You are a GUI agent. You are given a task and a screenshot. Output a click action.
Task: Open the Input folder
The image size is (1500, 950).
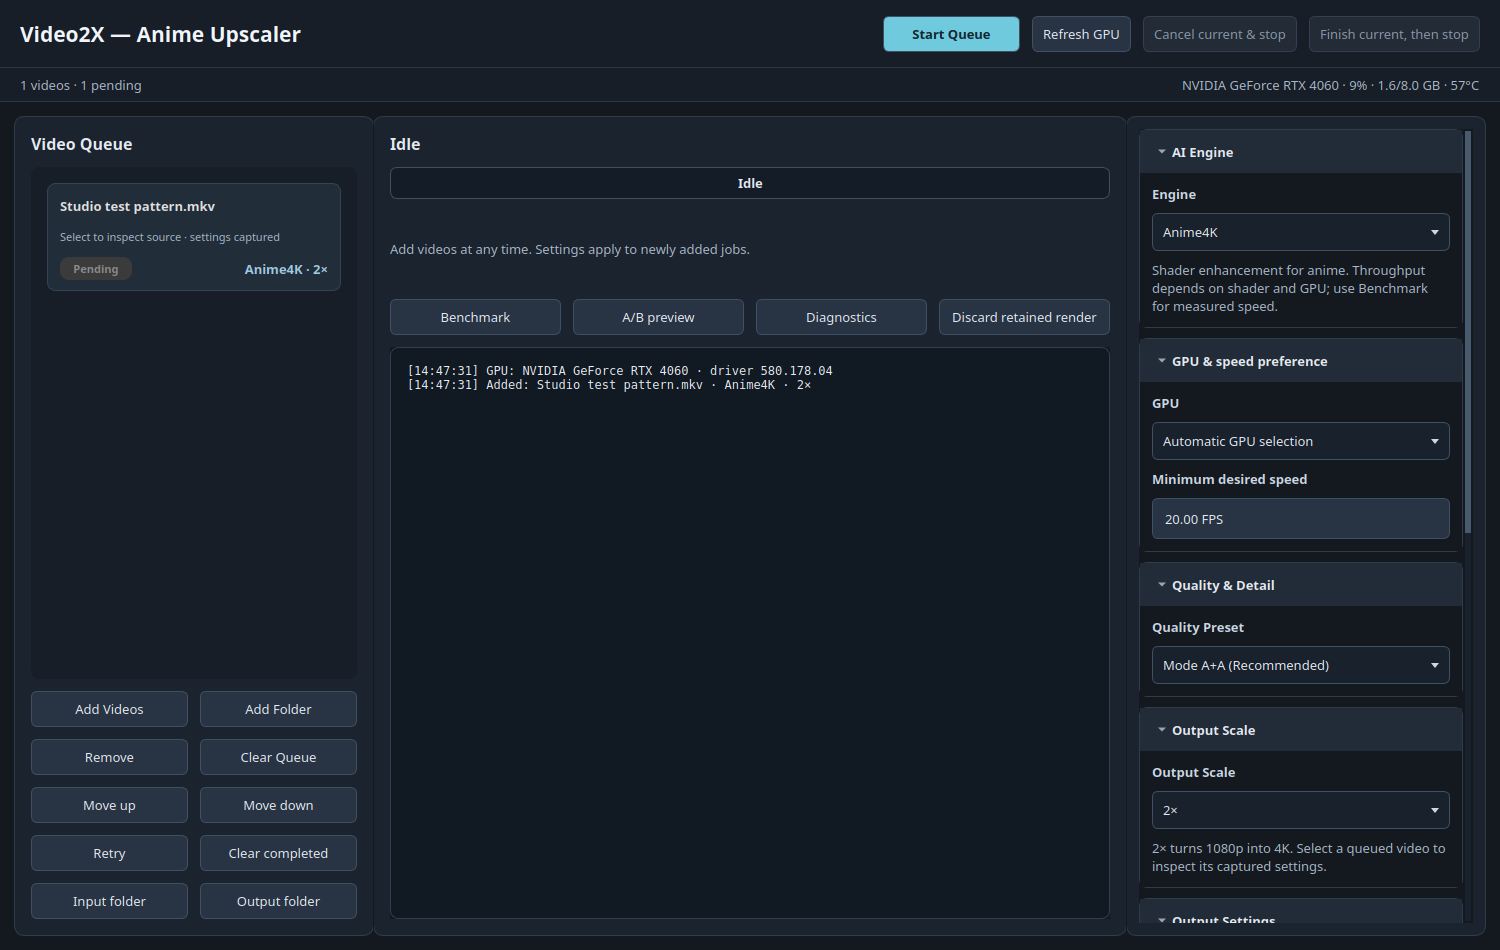pyautogui.click(x=109, y=901)
